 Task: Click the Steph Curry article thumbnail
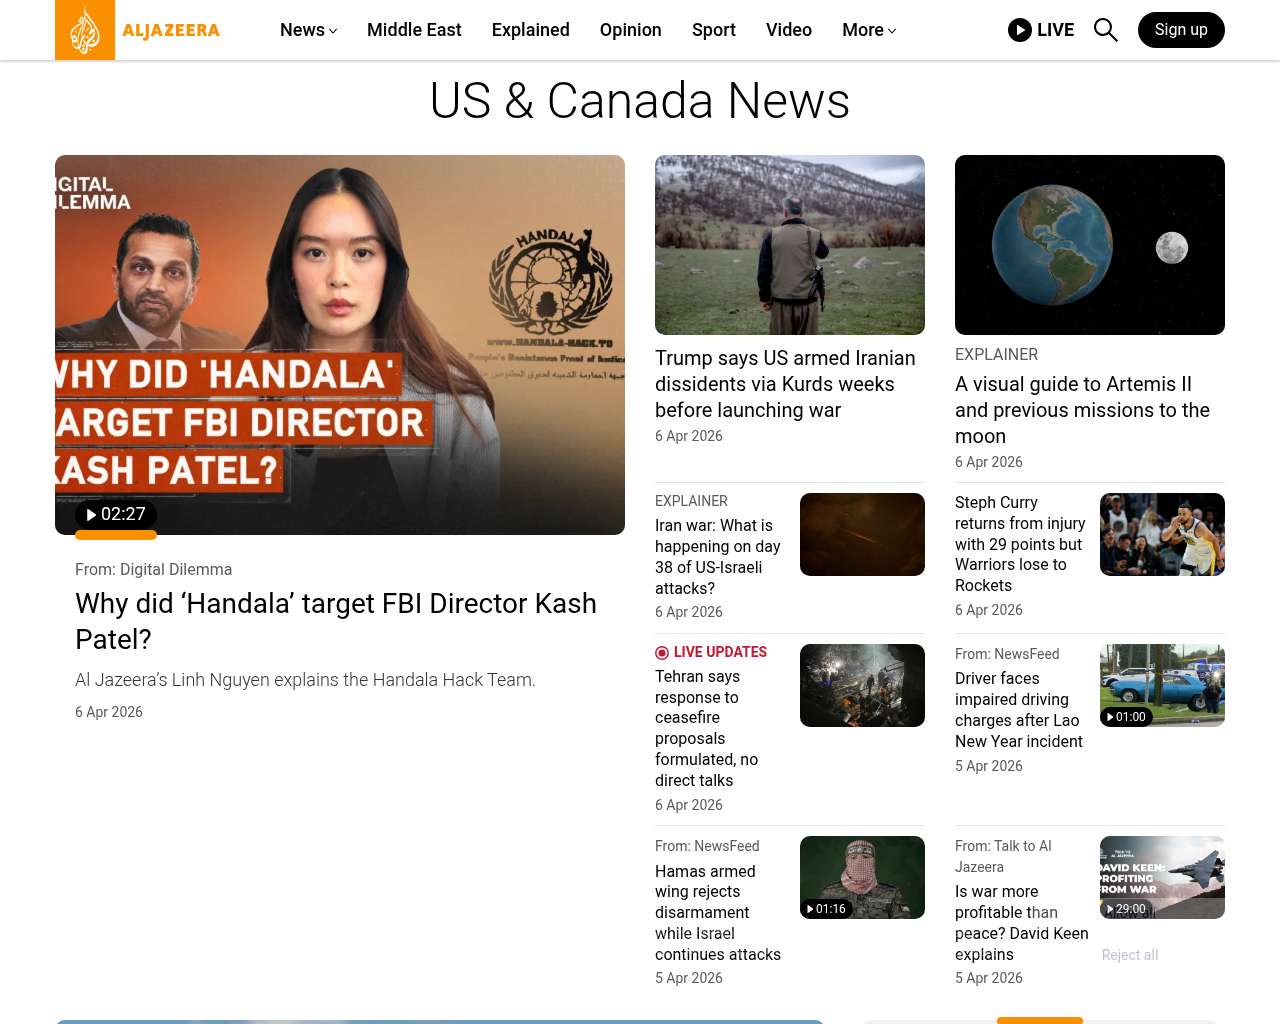click(1161, 534)
